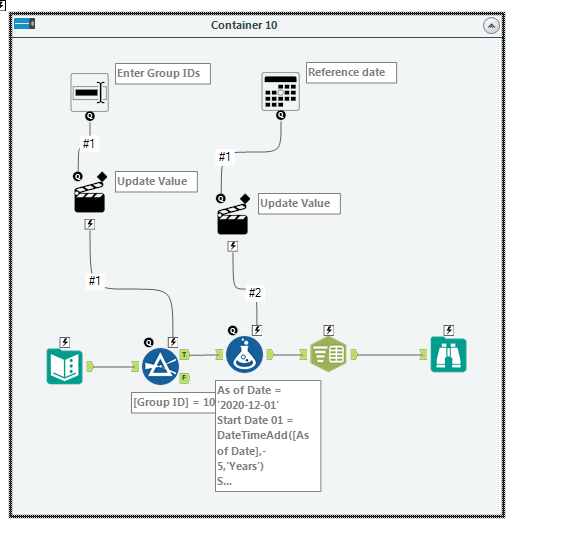Image resolution: width=572 pixels, height=554 pixels.
Task: Select the 'Update Value' annotation by the left Action
Action: click(x=156, y=182)
